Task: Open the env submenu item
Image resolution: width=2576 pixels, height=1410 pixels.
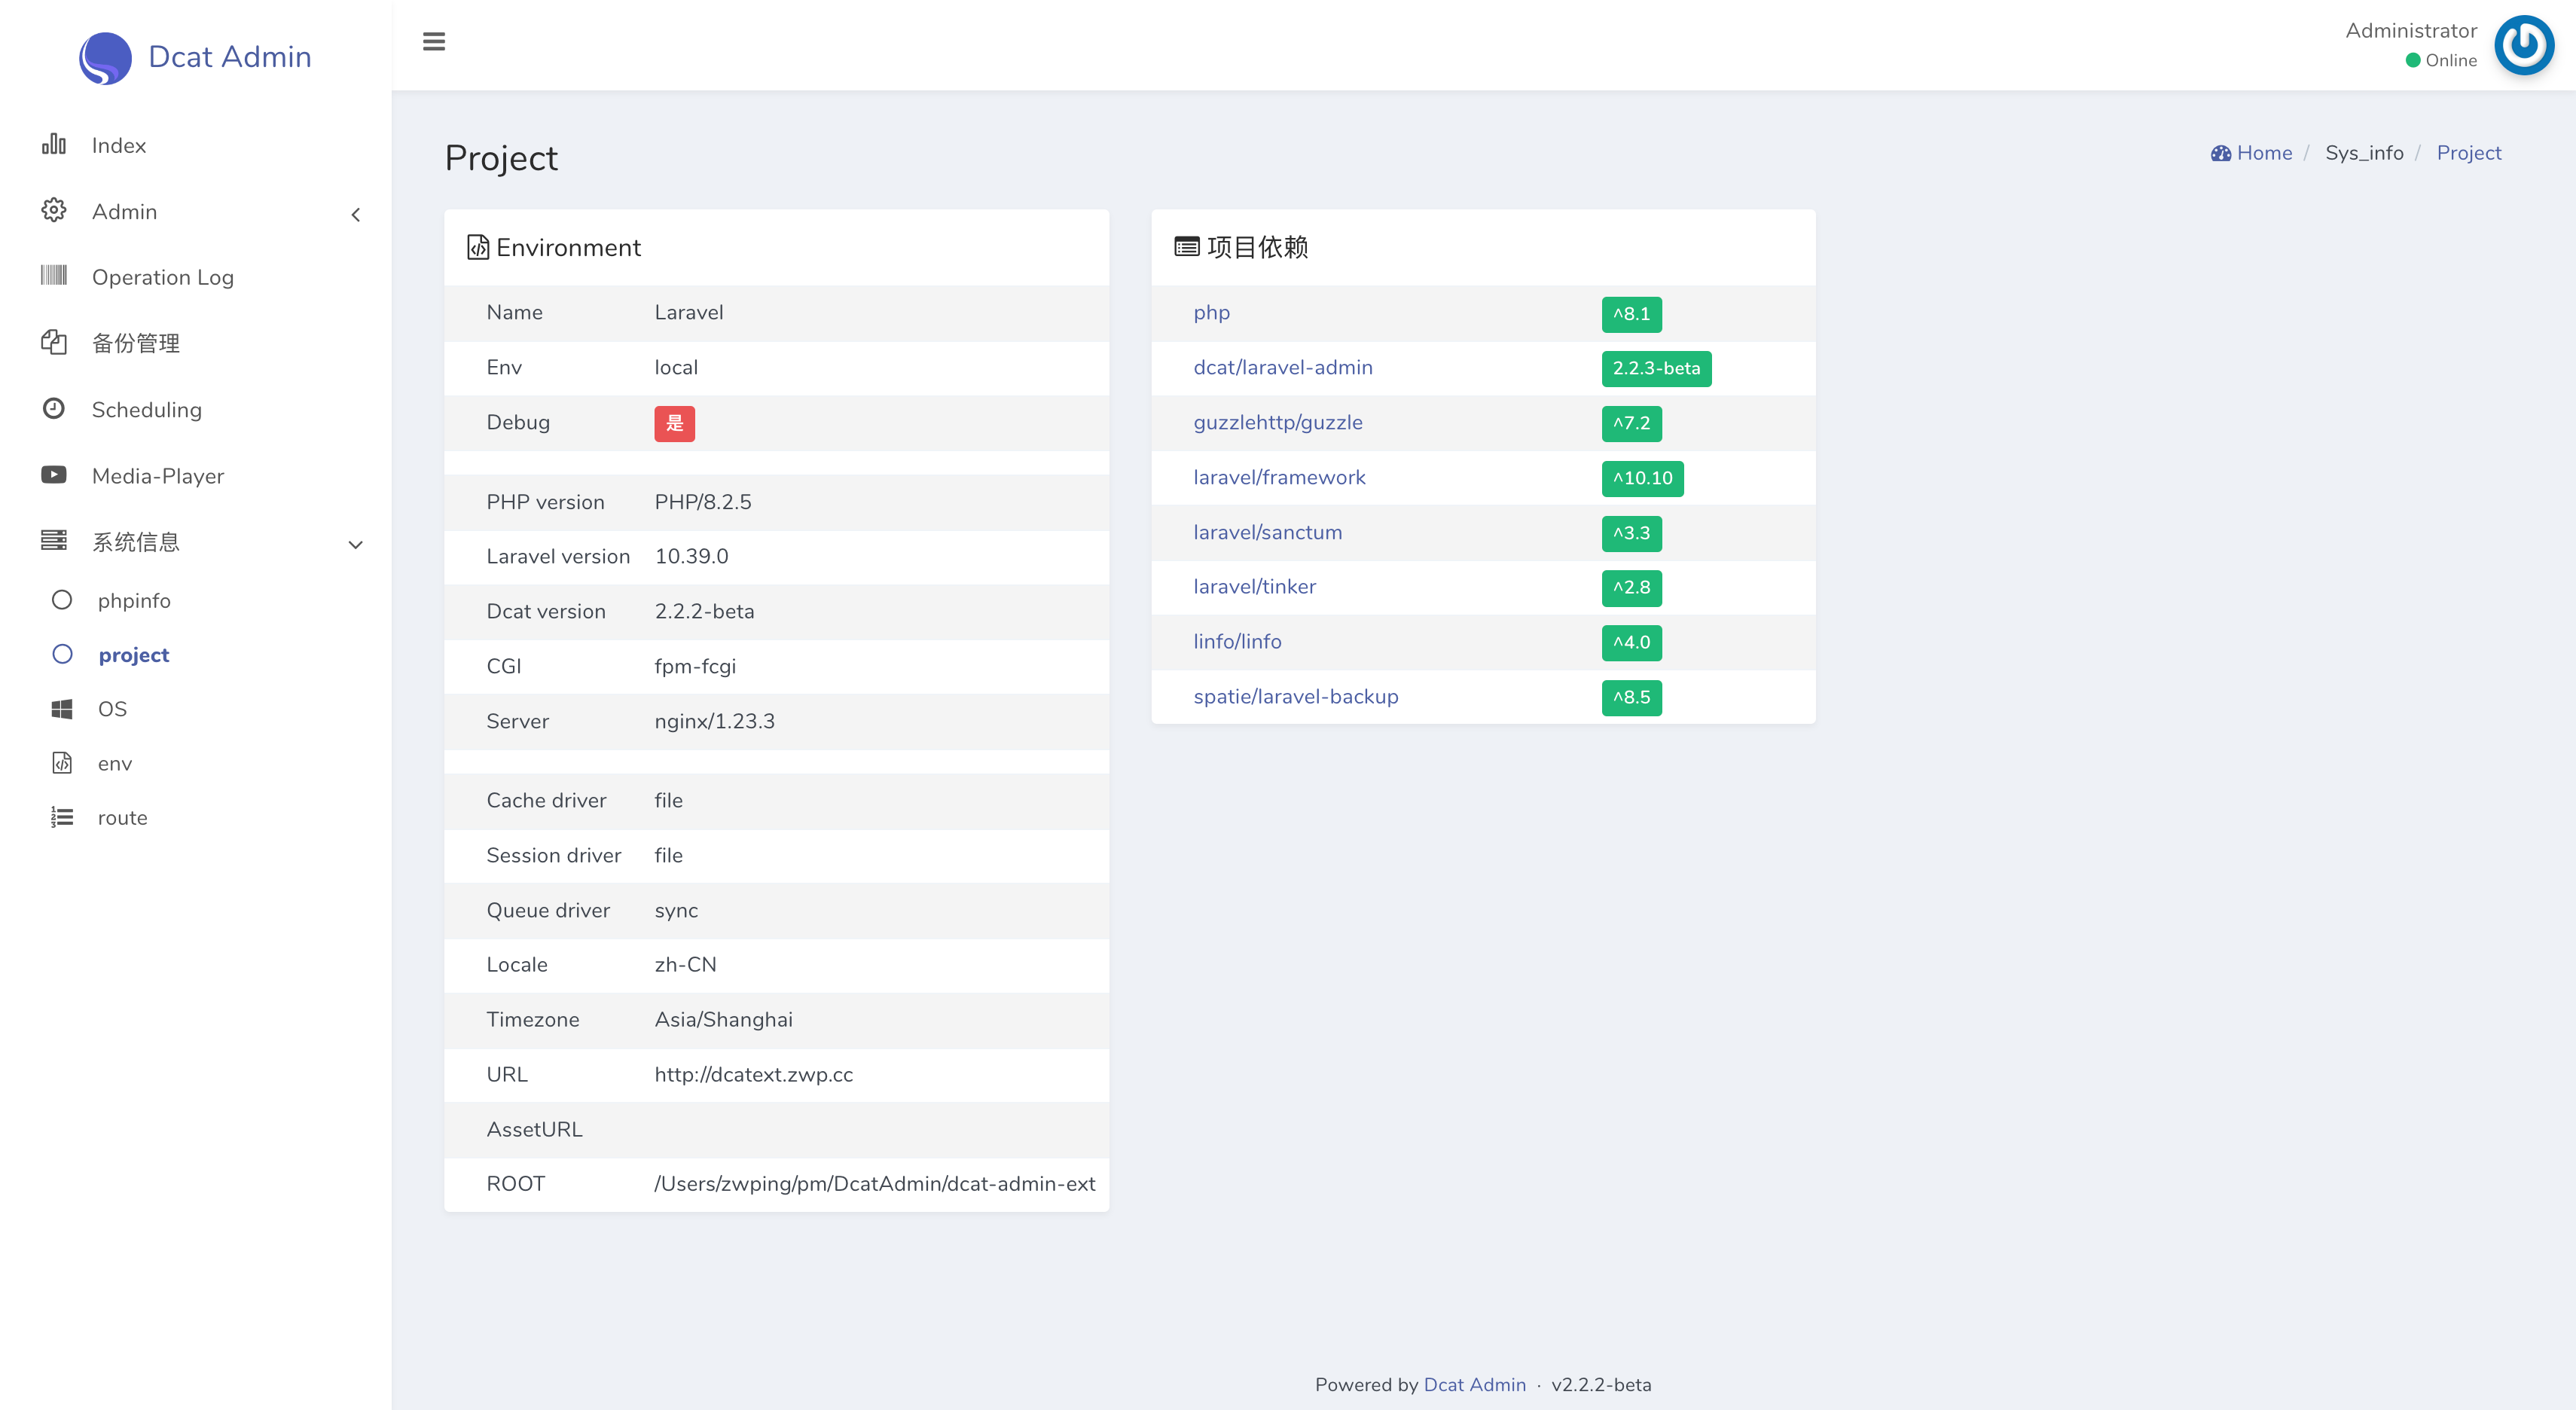Action: [x=115, y=764]
